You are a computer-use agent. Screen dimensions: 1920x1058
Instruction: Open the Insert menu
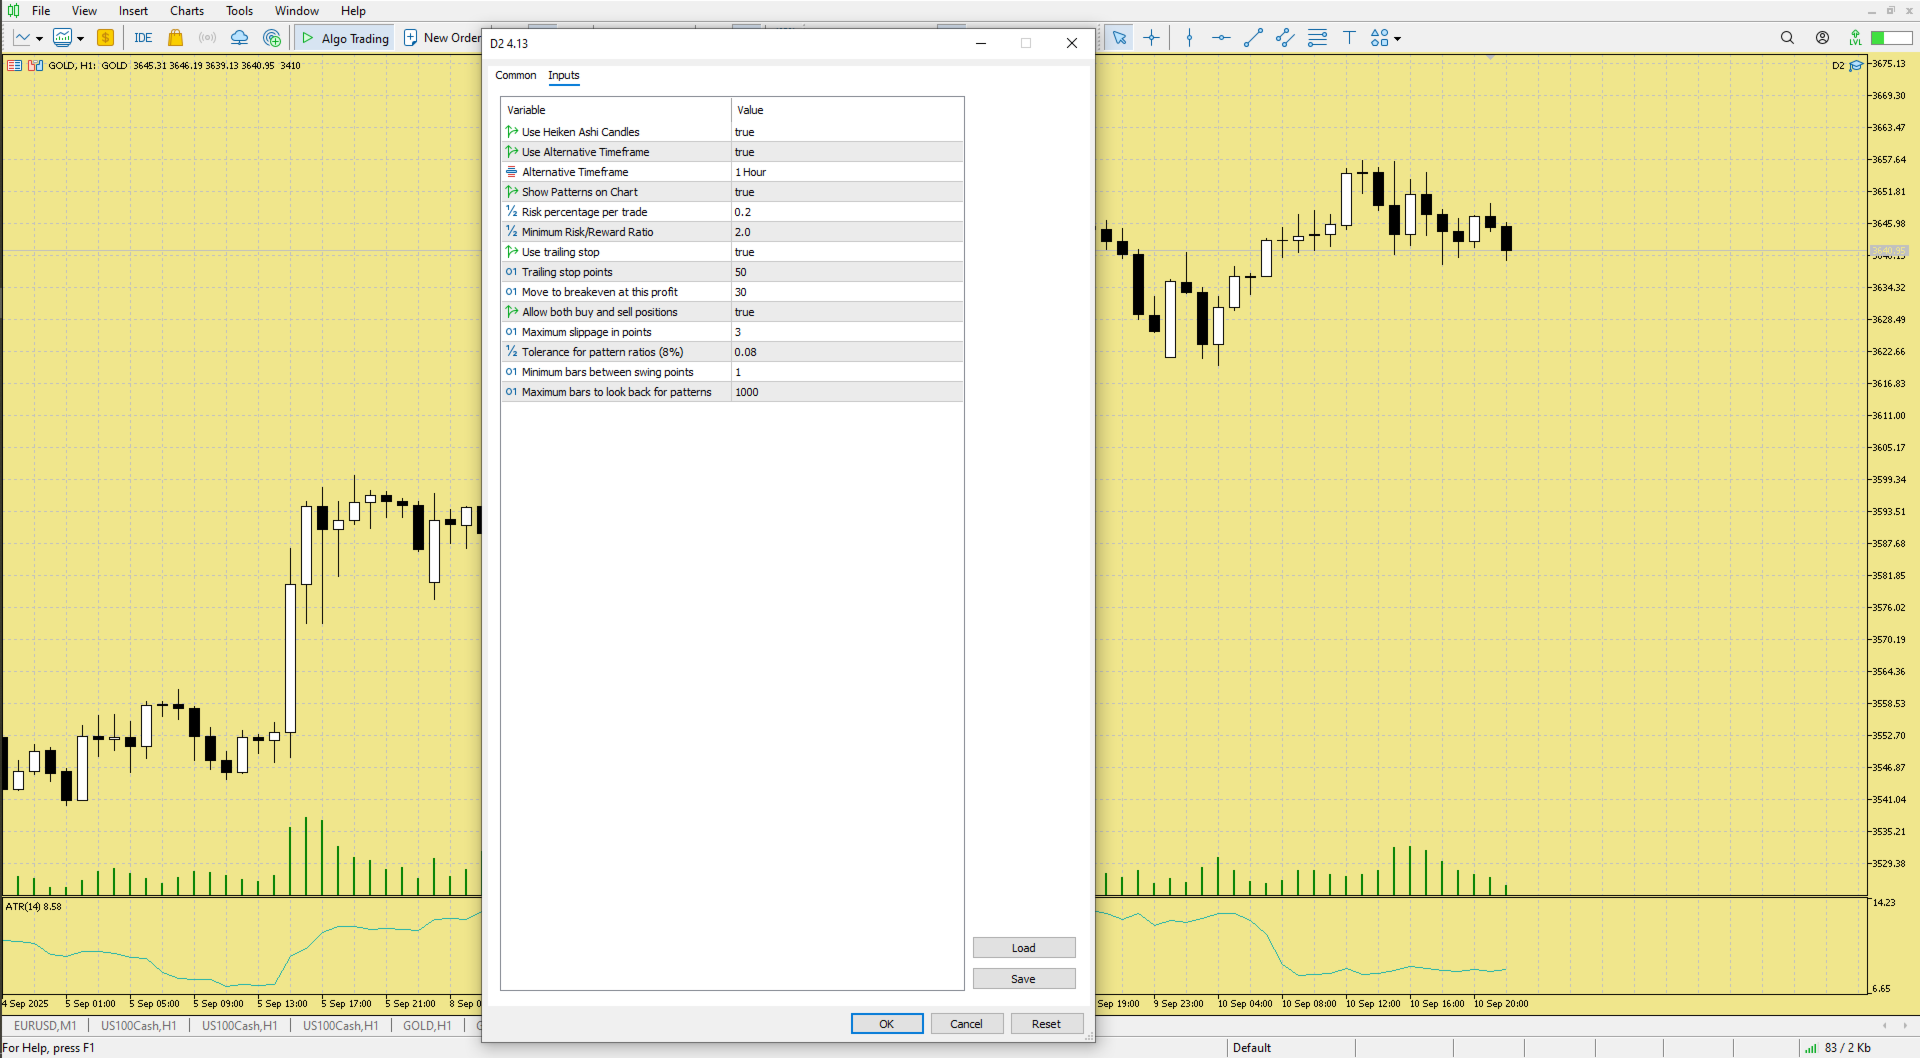tap(133, 11)
